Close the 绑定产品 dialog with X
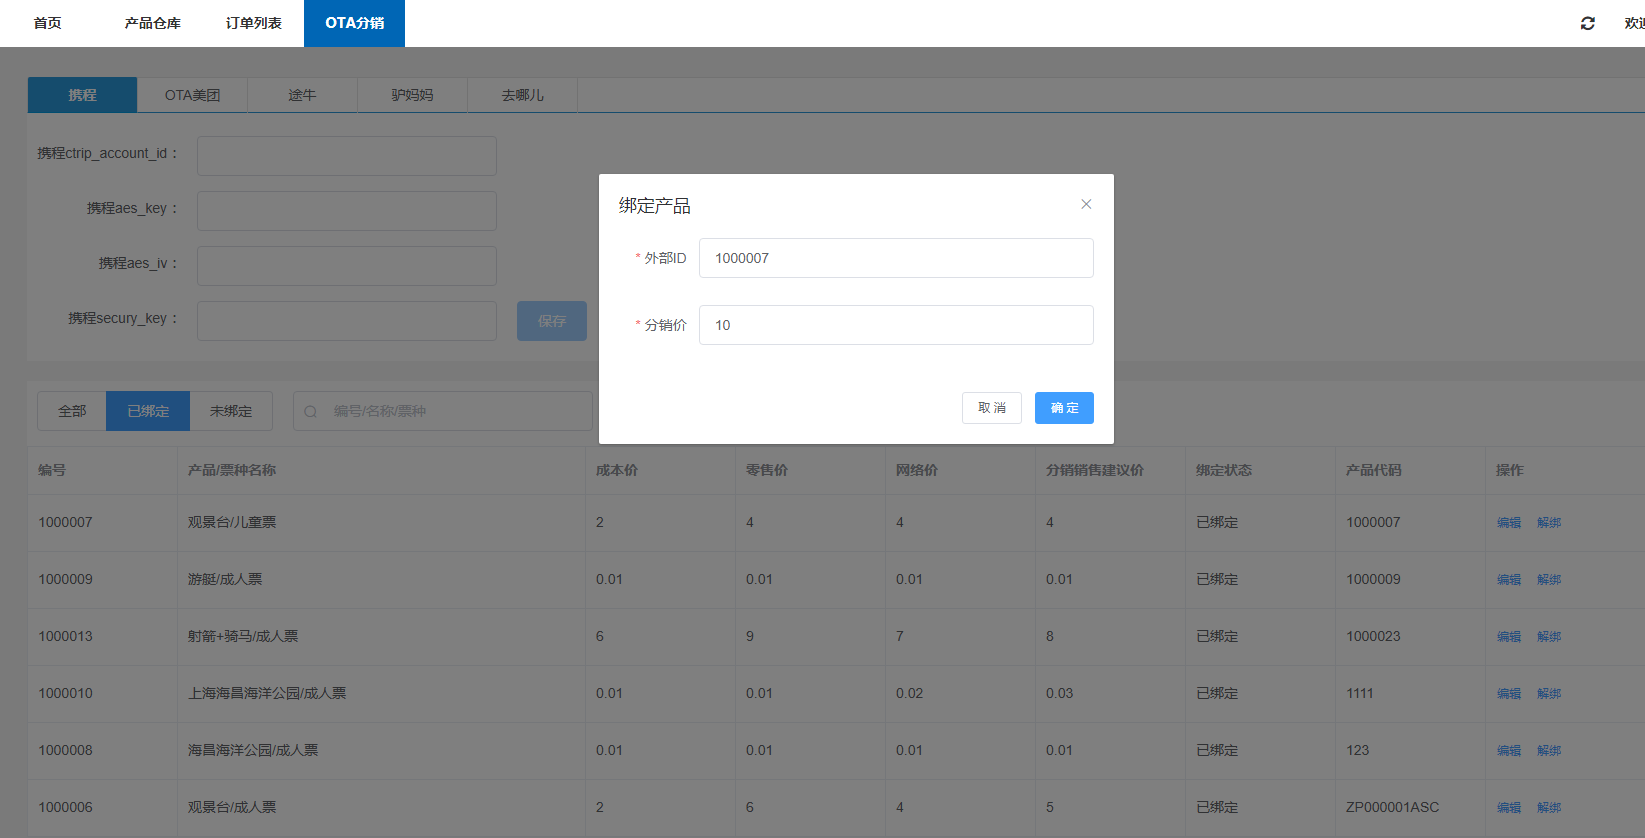Image resolution: width=1645 pixels, height=838 pixels. 1086,204
